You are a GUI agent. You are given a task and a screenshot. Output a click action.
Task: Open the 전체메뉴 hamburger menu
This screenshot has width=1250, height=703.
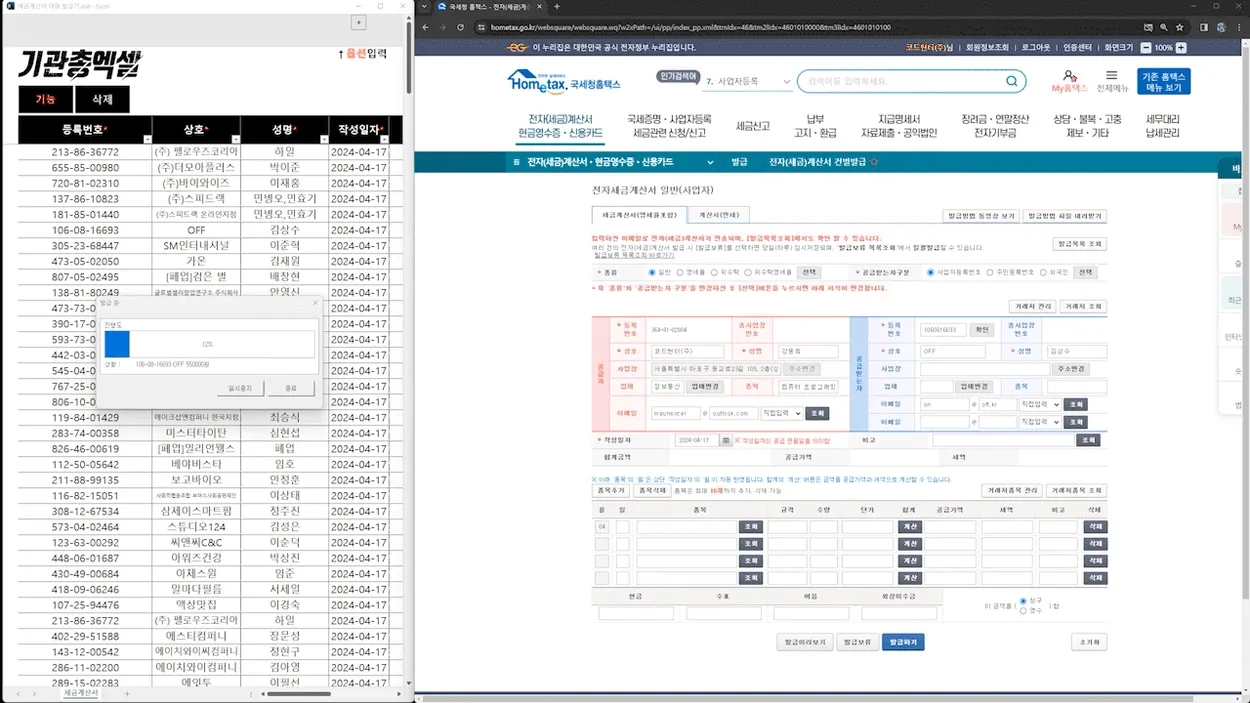(x=1112, y=76)
